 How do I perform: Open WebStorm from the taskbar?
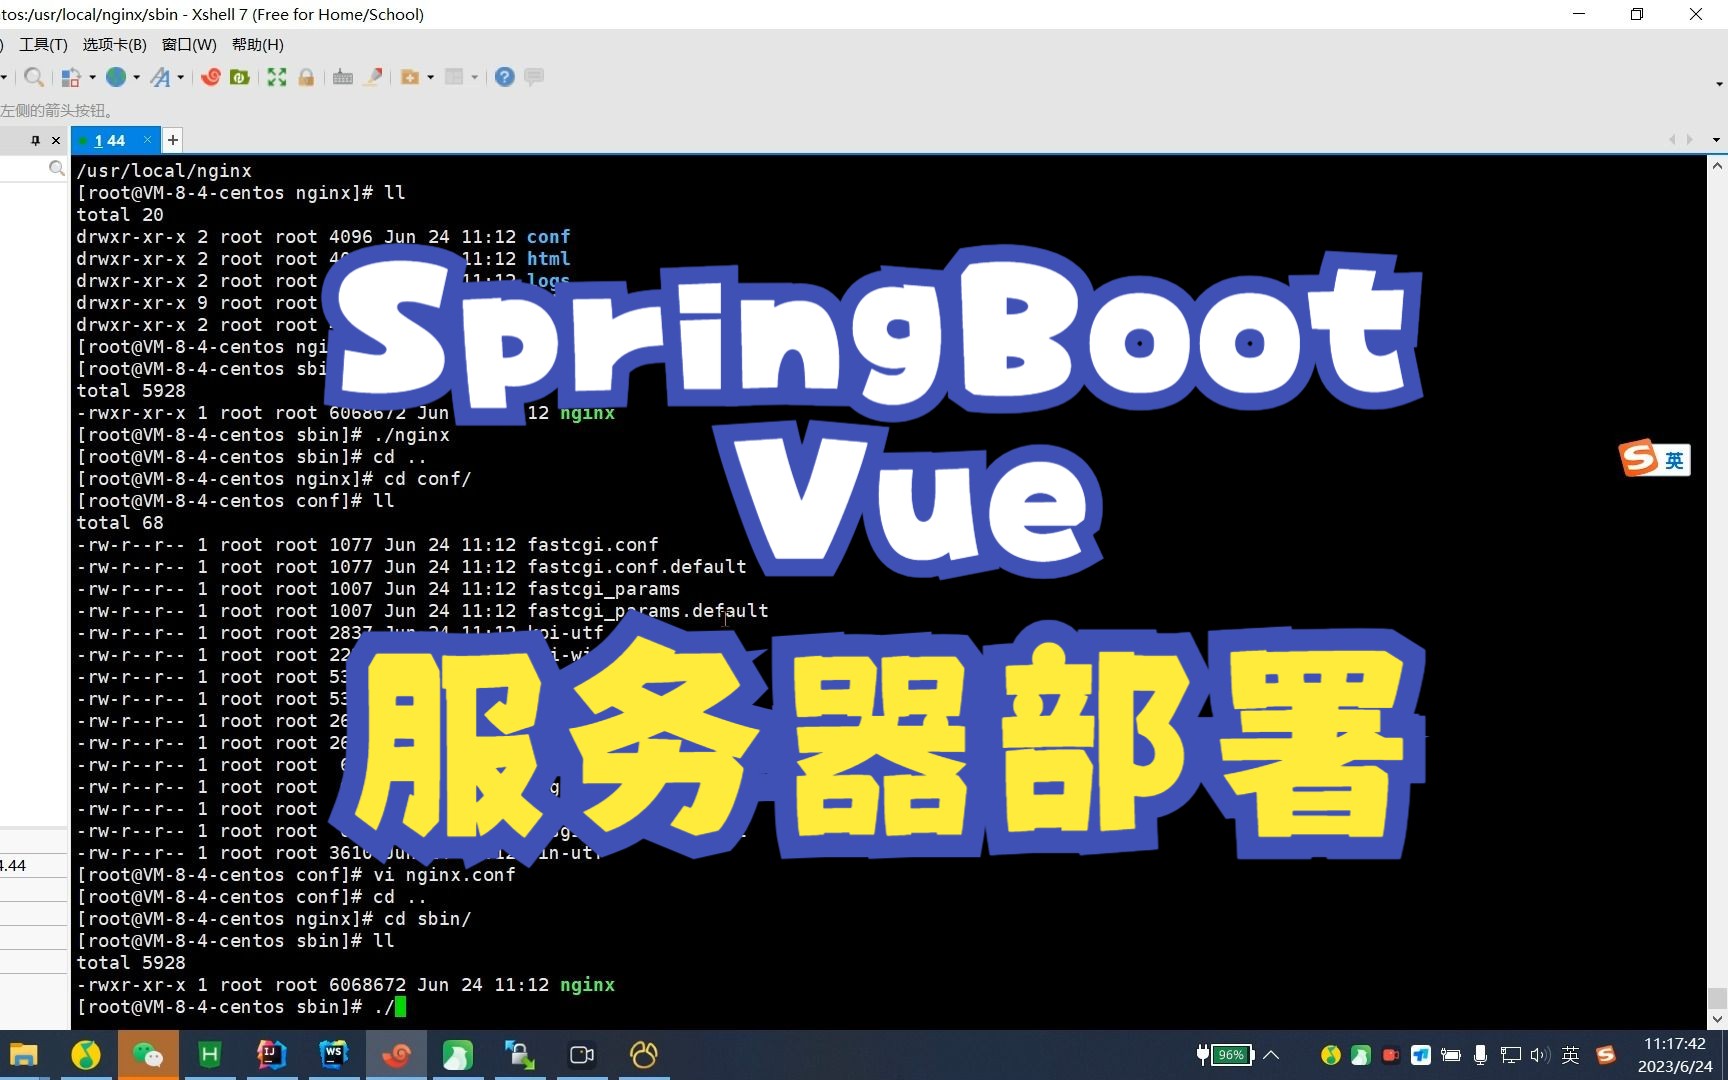point(334,1055)
